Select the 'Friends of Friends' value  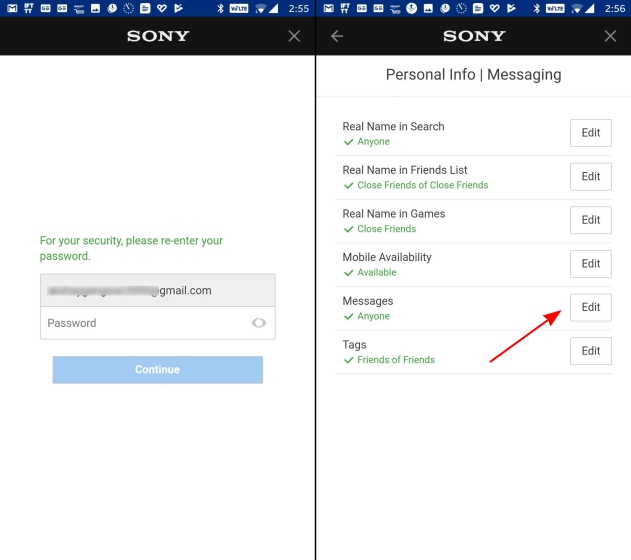tap(396, 360)
